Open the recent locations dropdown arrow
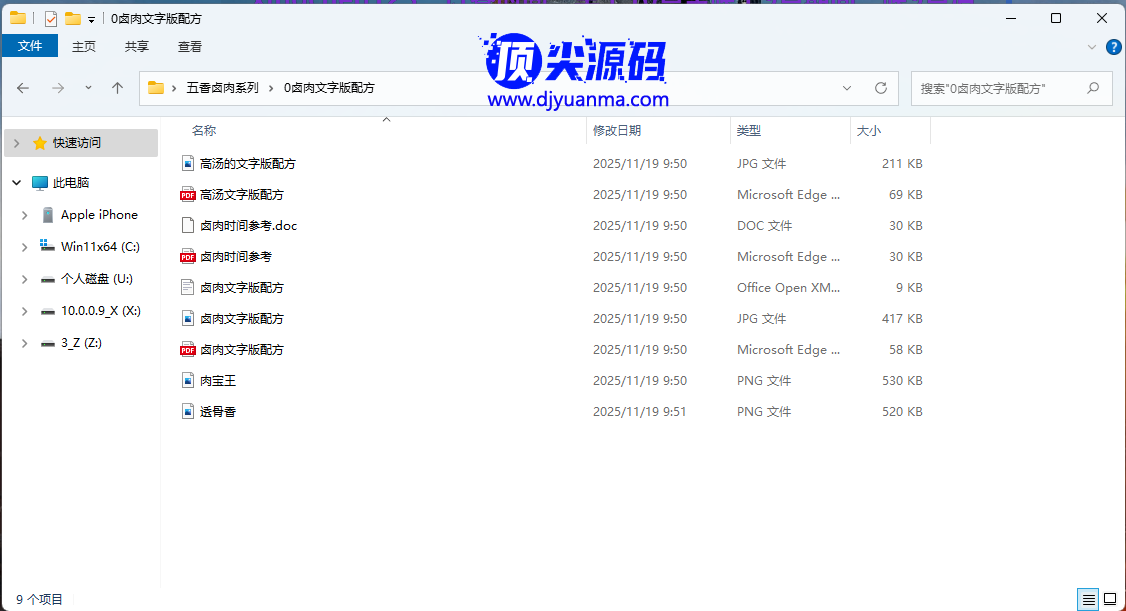1126x611 pixels. [x=88, y=88]
